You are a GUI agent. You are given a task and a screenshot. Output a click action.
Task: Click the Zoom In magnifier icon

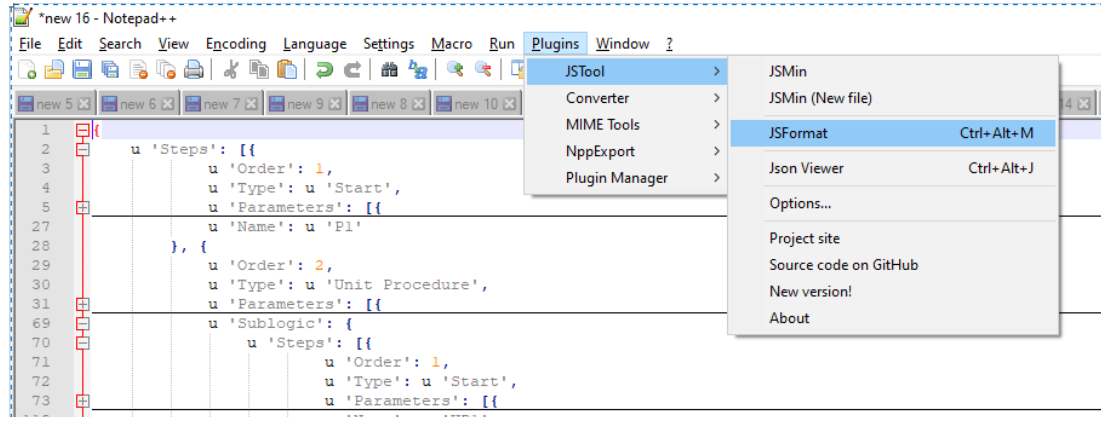tap(456, 69)
